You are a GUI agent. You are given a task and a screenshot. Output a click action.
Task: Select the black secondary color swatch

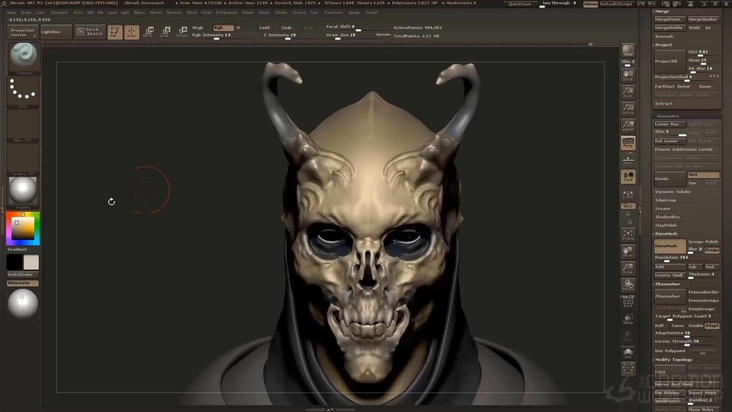pyautogui.click(x=14, y=262)
